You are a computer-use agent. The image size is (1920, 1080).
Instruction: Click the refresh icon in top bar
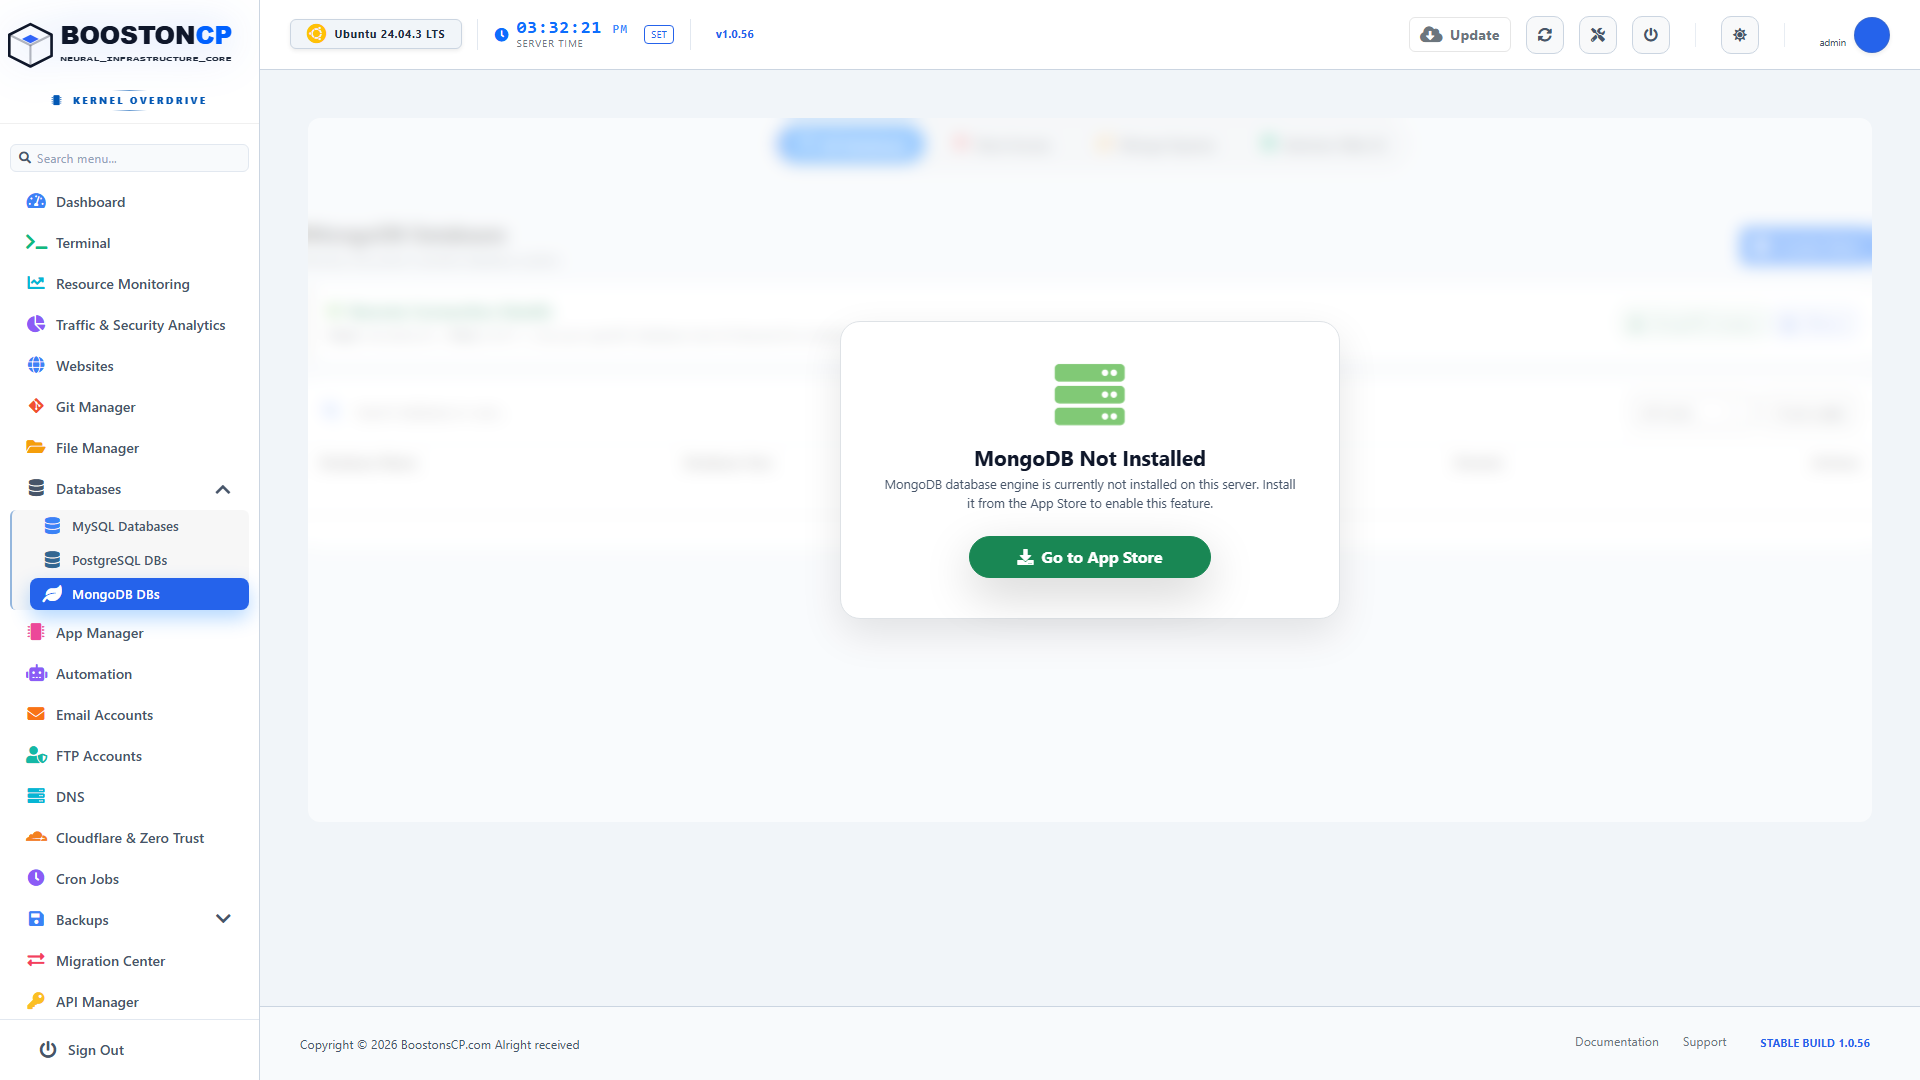[1545, 35]
